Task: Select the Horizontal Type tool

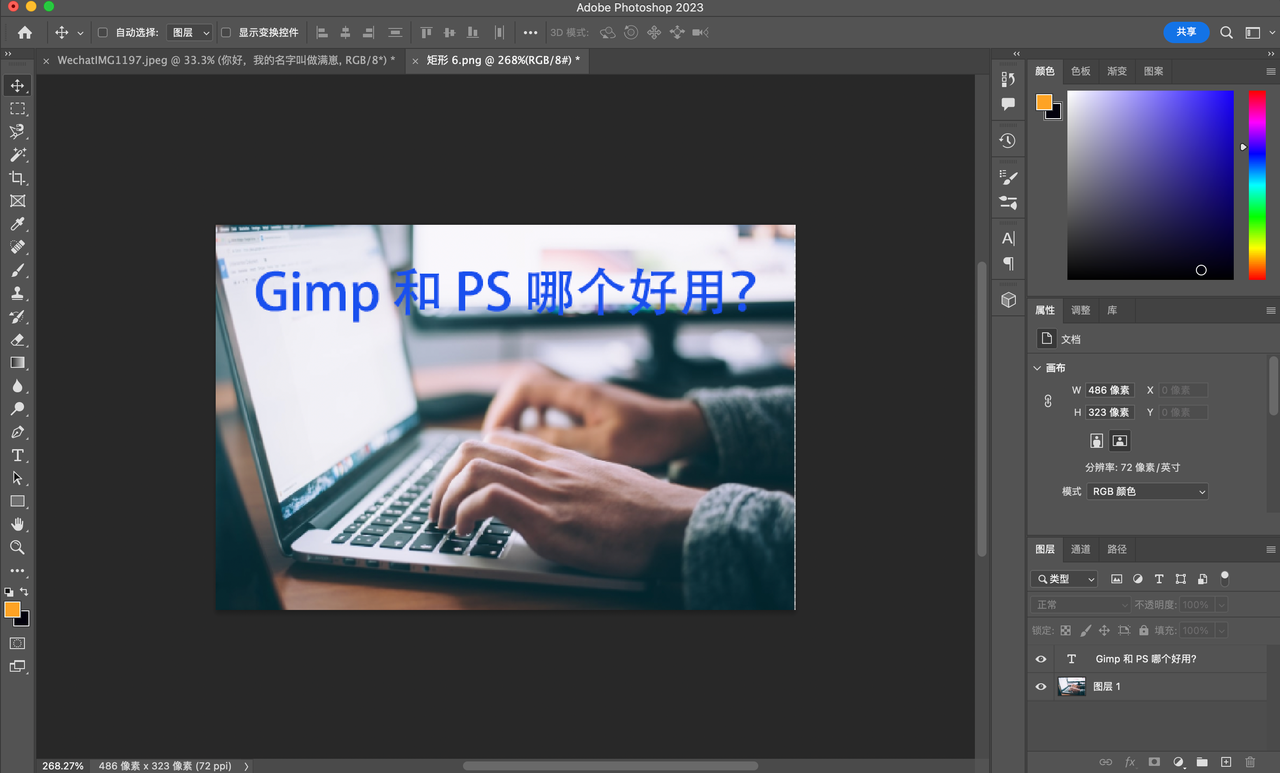Action: coord(17,455)
